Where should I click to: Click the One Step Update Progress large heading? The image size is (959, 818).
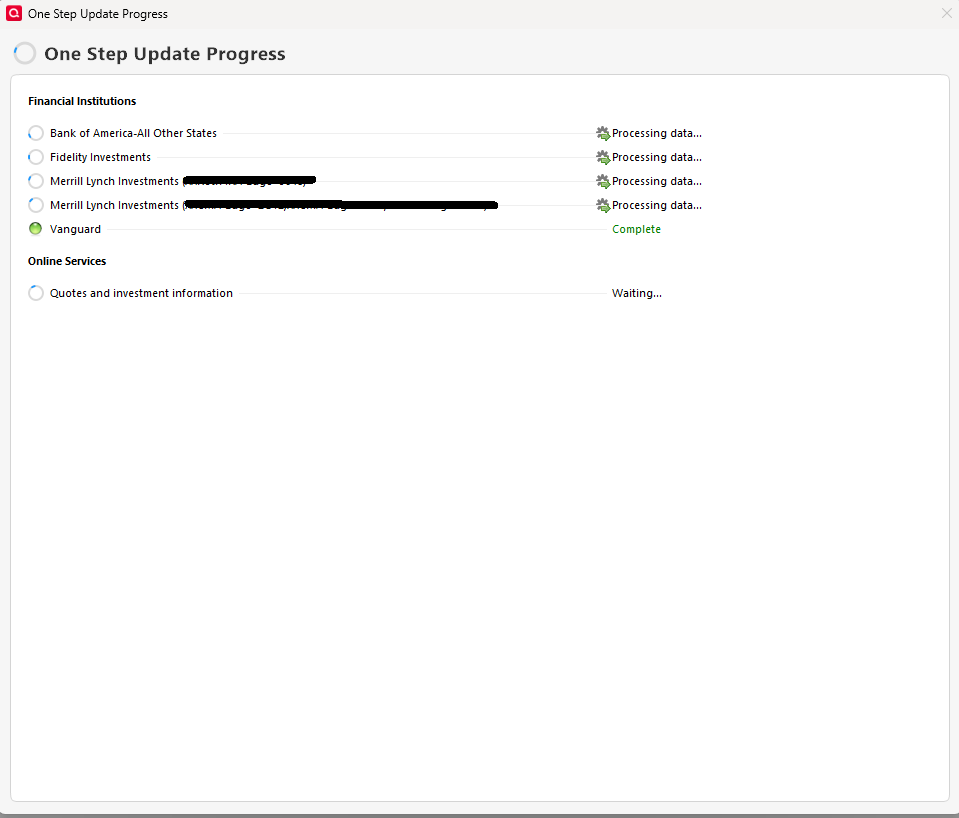click(x=165, y=54)
